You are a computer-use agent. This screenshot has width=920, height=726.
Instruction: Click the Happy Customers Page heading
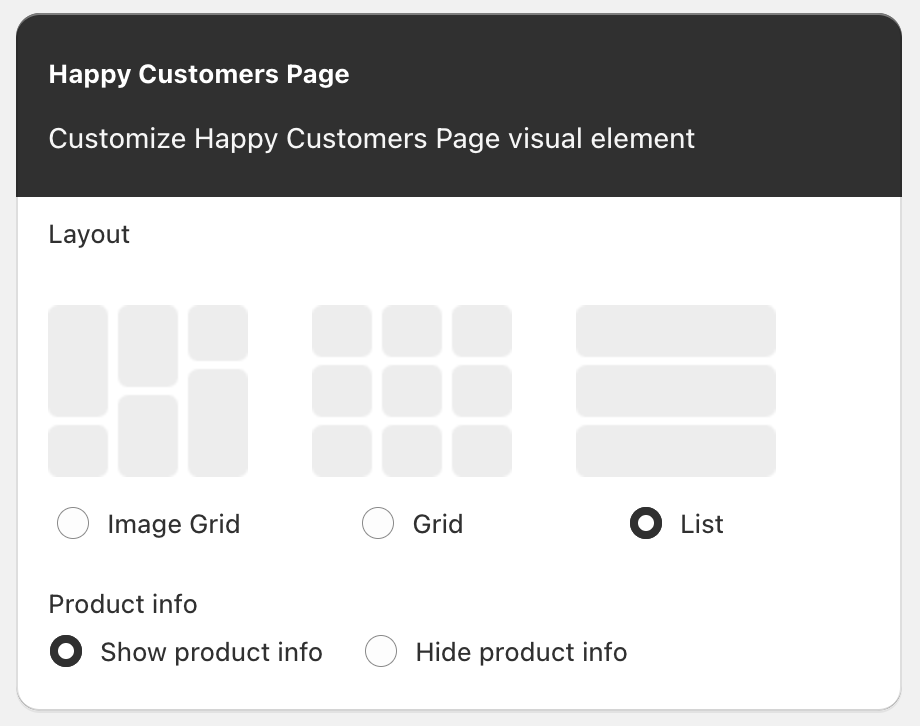(x=199, y=75)
